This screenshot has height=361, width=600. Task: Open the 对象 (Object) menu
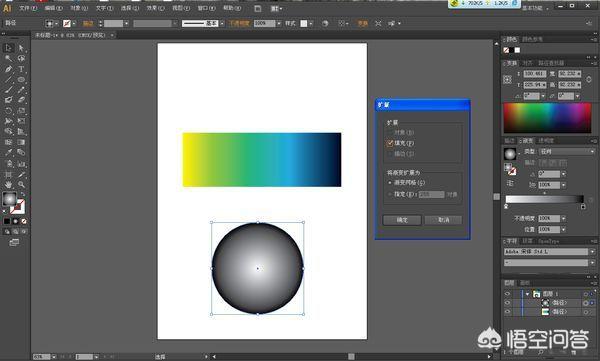(79, 8)
